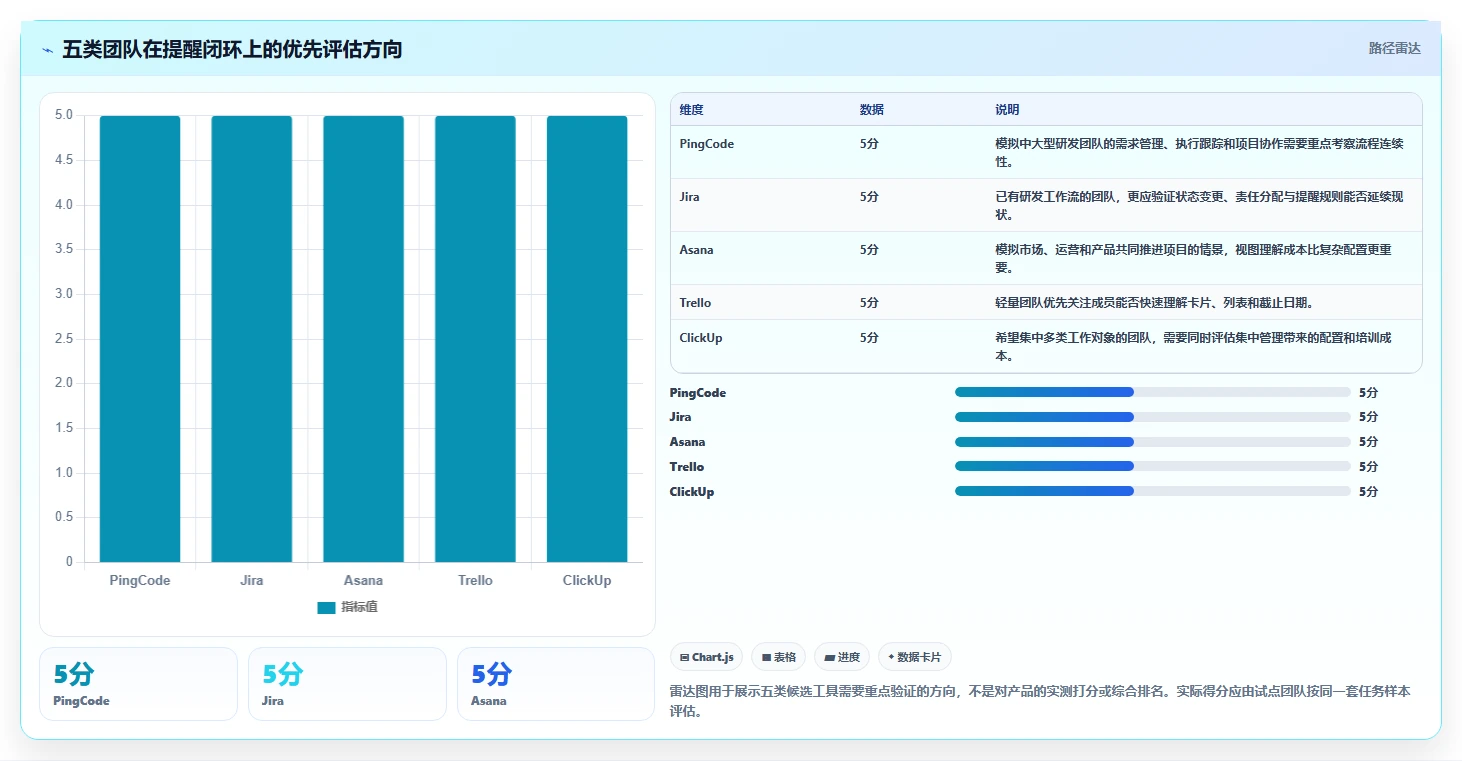Screen dimensions: 1462x761
Task: Click the 数据 column header
Action: pos(871,110)
